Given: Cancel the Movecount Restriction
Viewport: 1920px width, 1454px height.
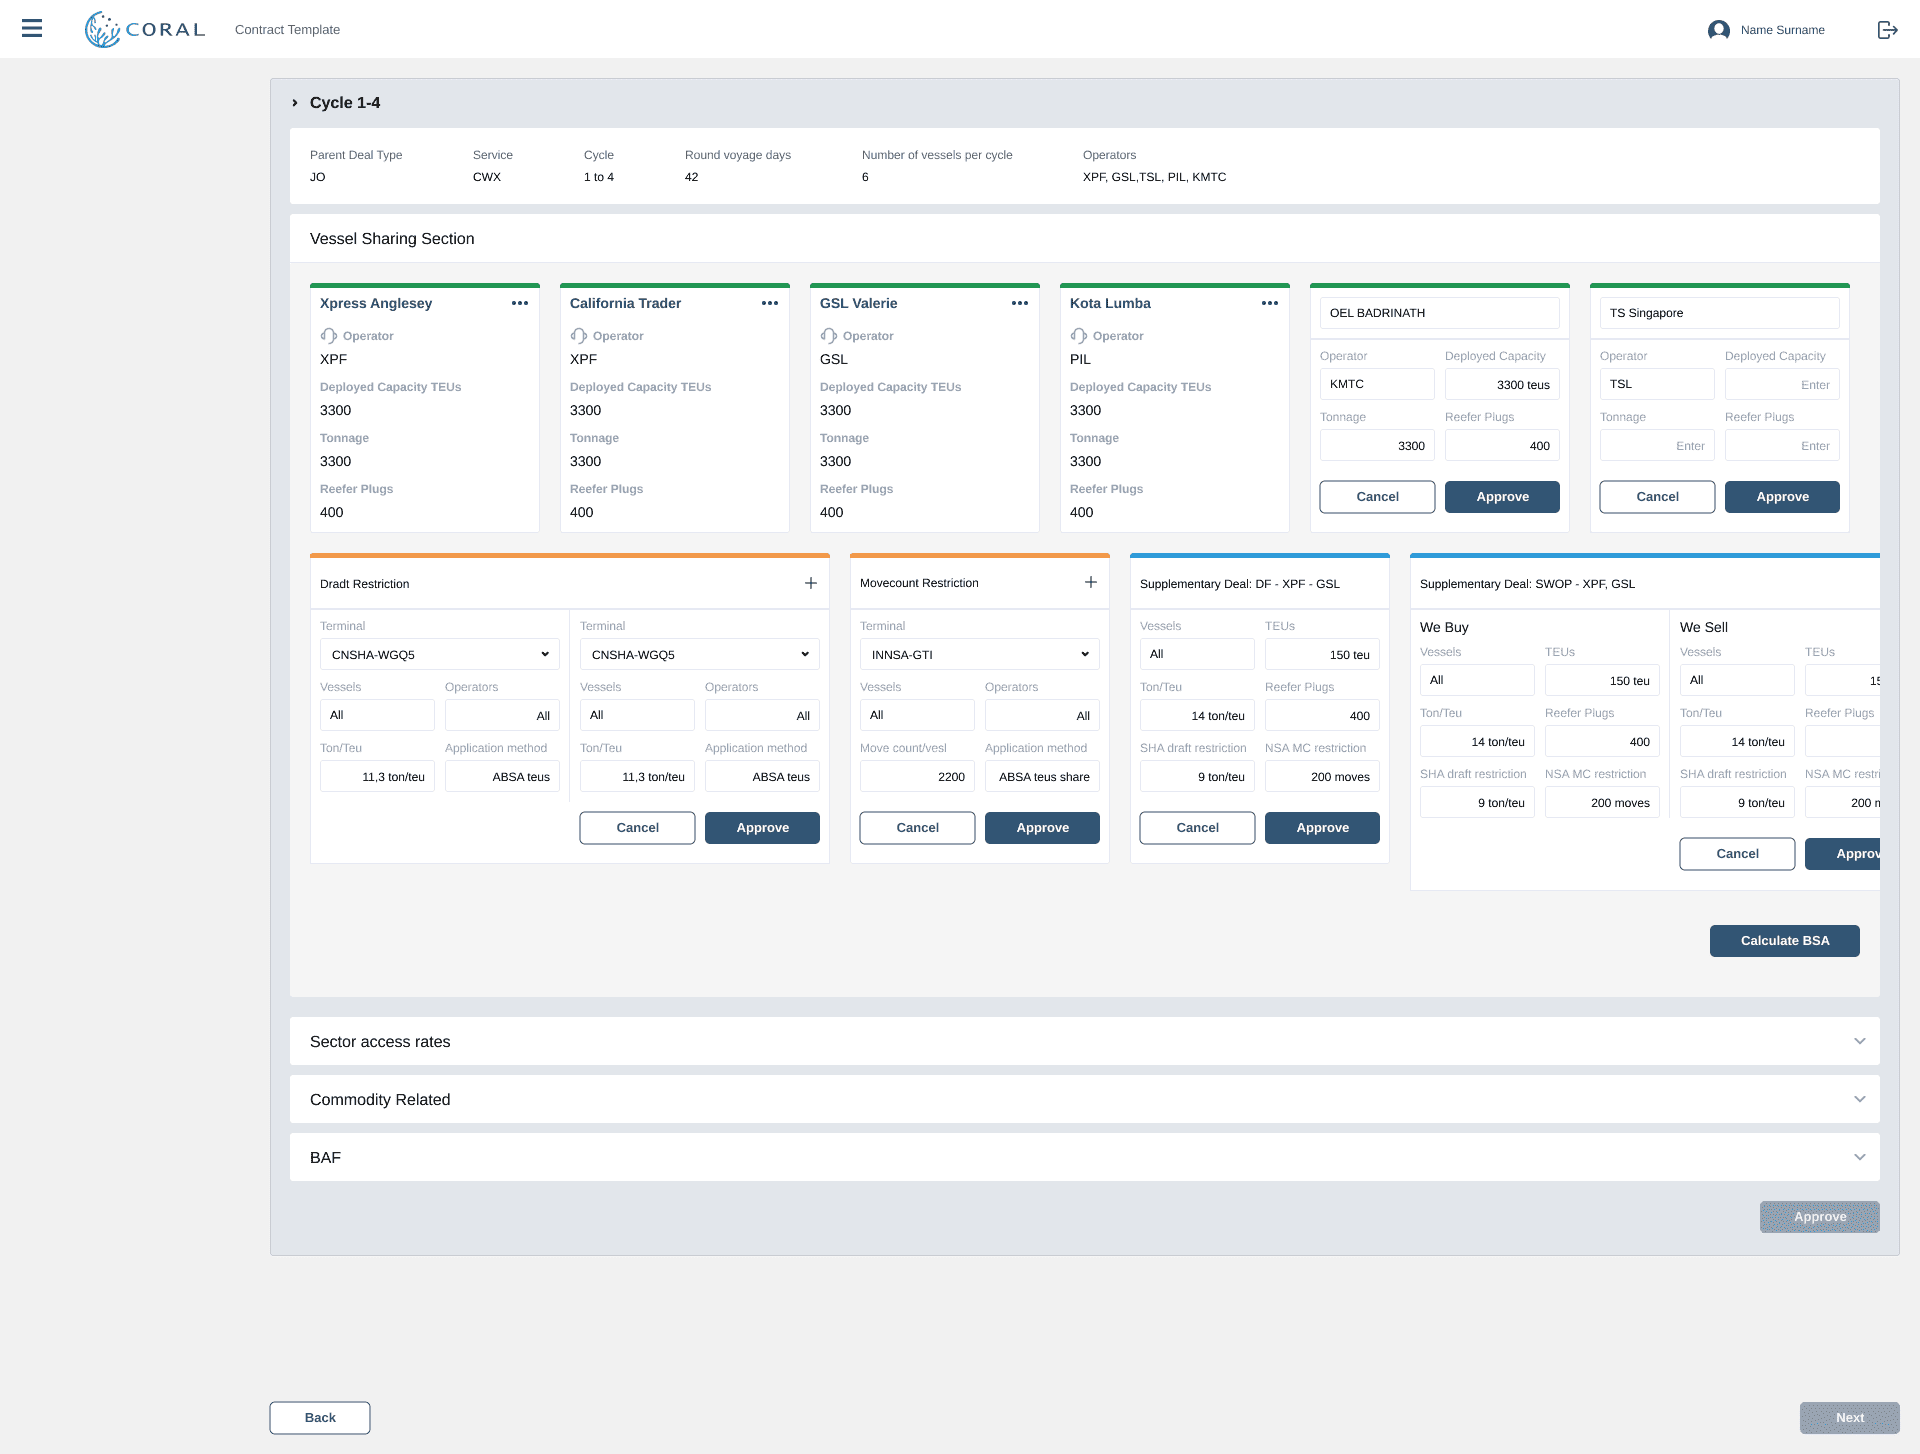Looking at the screenshot, I should coord(917,828).
